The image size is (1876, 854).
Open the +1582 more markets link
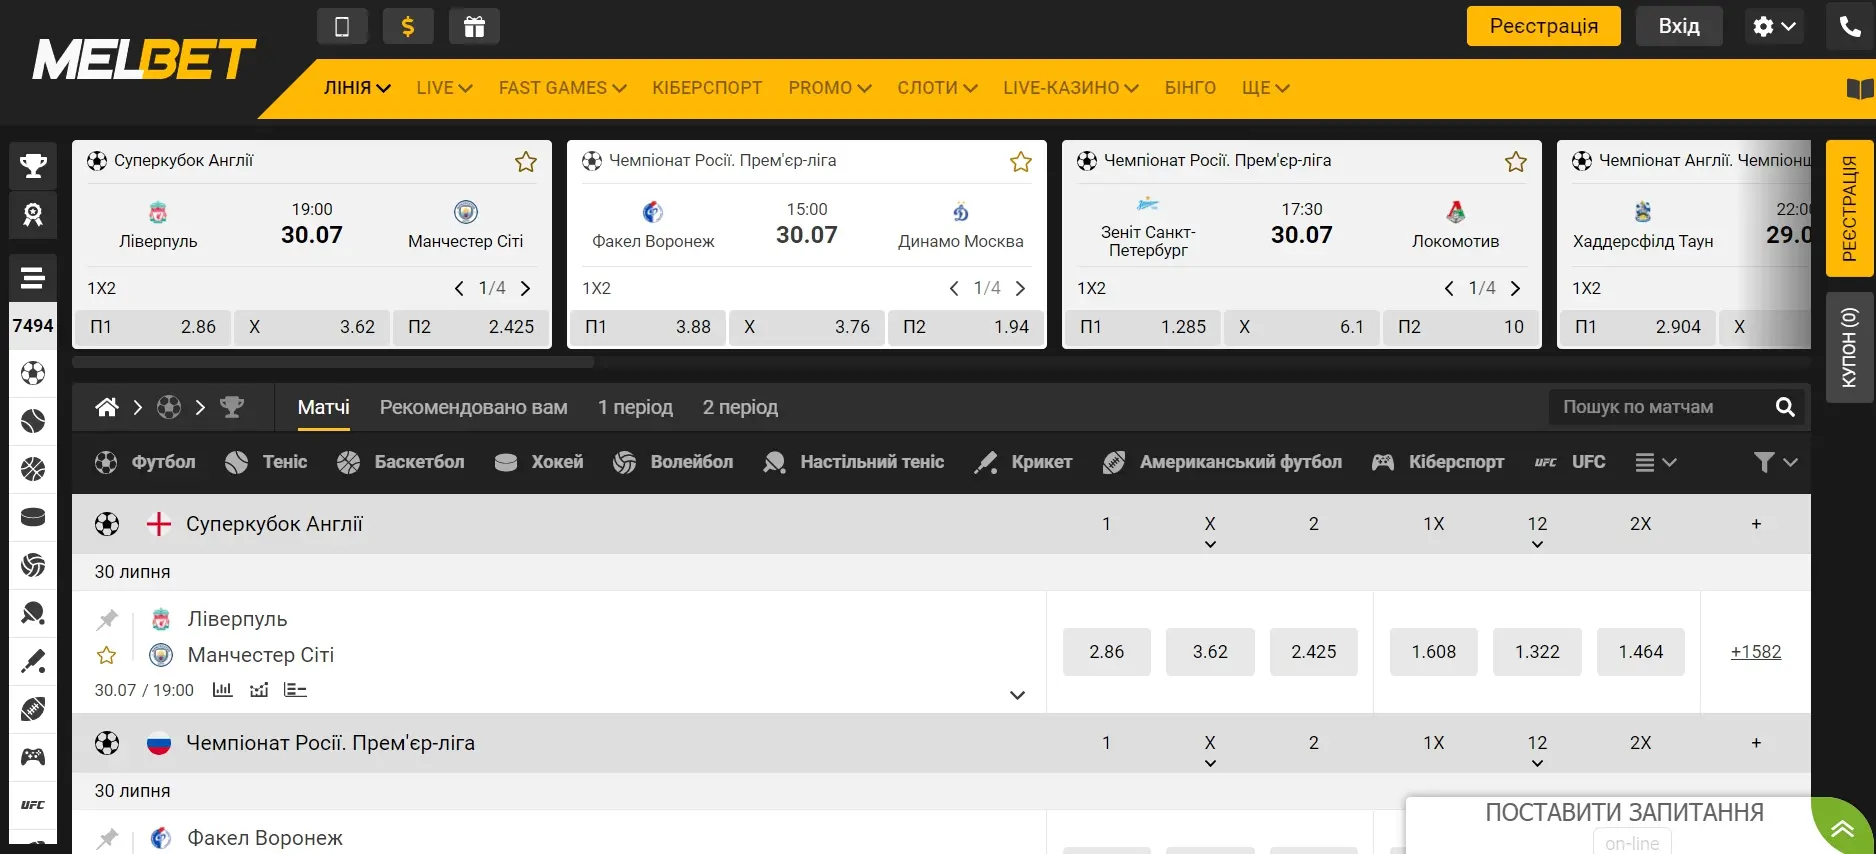pyautogui.click(x=1755, y=652)
